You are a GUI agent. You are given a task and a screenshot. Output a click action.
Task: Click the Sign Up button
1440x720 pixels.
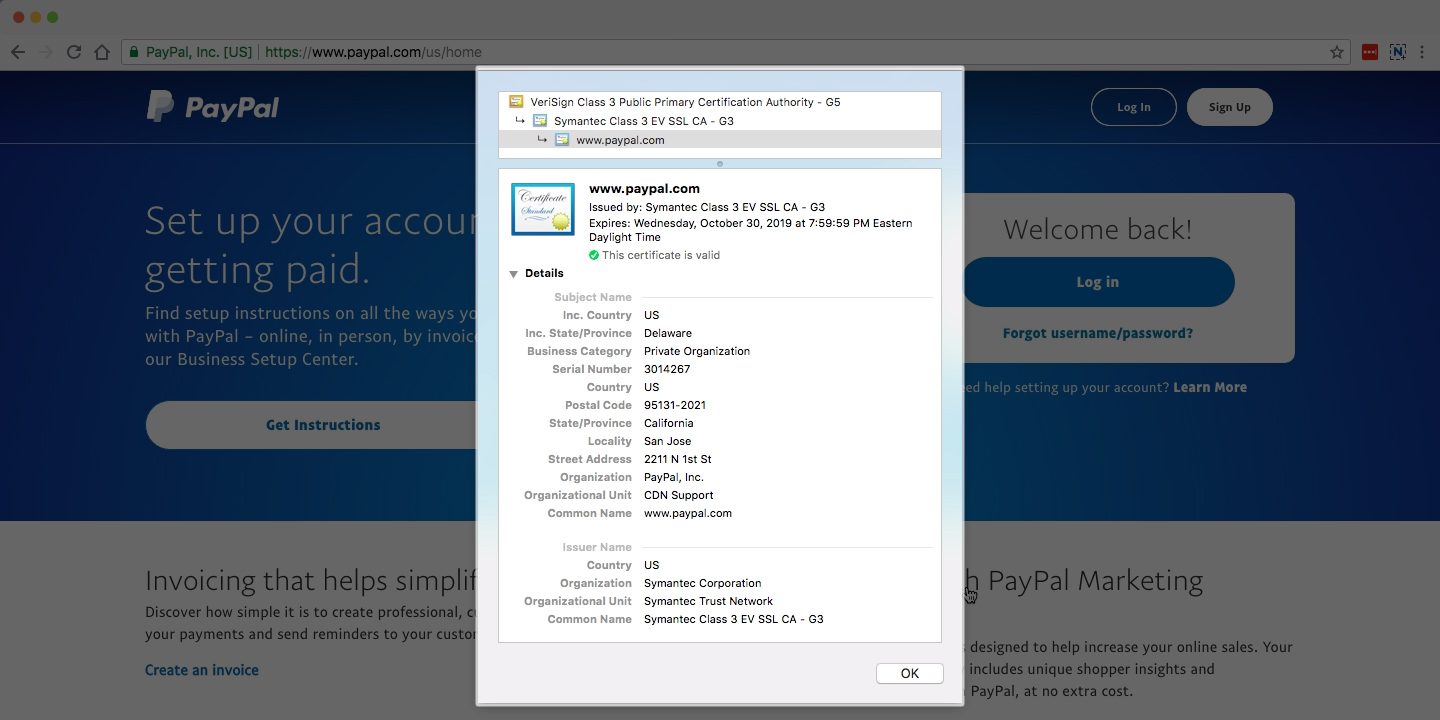(1229, 107)
